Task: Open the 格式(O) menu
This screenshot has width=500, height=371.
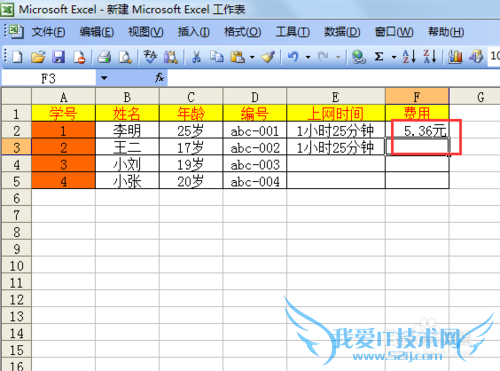Action: [242, 32]
